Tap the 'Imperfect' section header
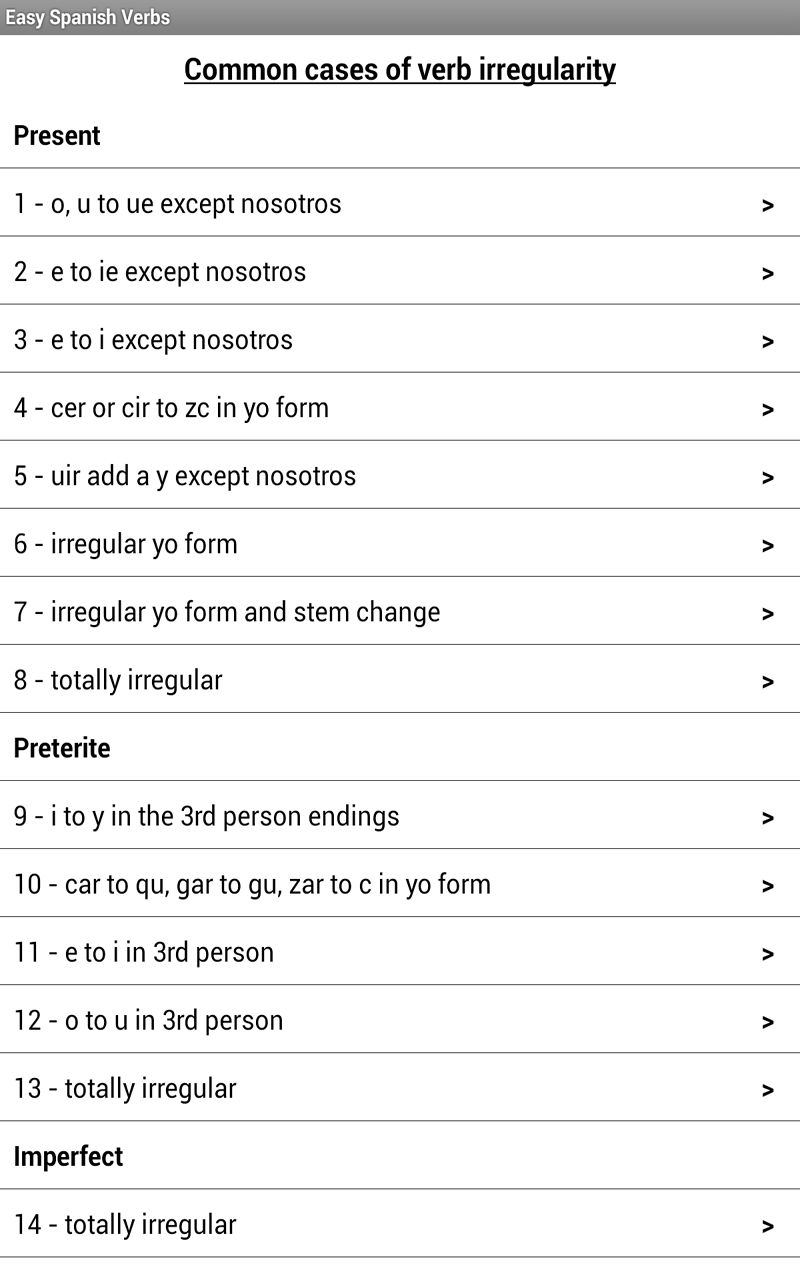The width and height of the screenshot is (800, 1280). click(68, 1156)
